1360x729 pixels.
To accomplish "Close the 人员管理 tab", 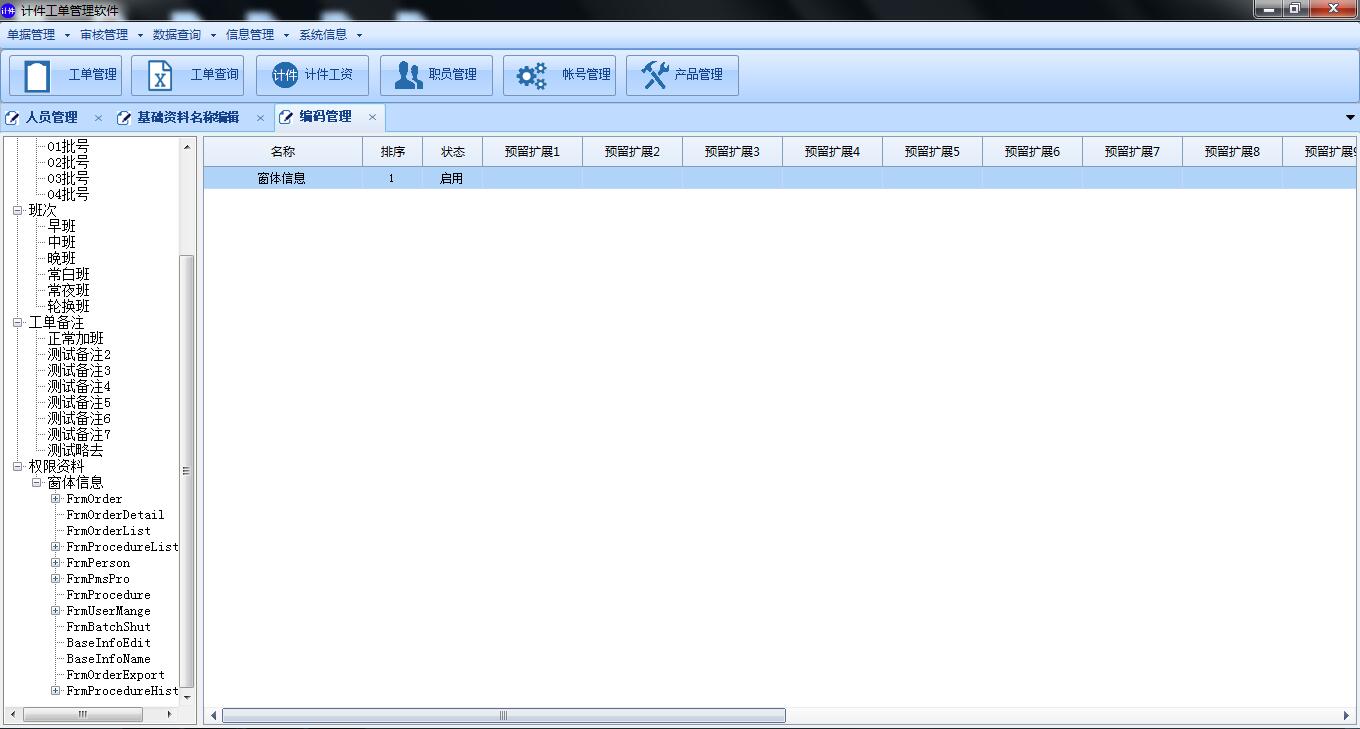I will tap(98, 118).
